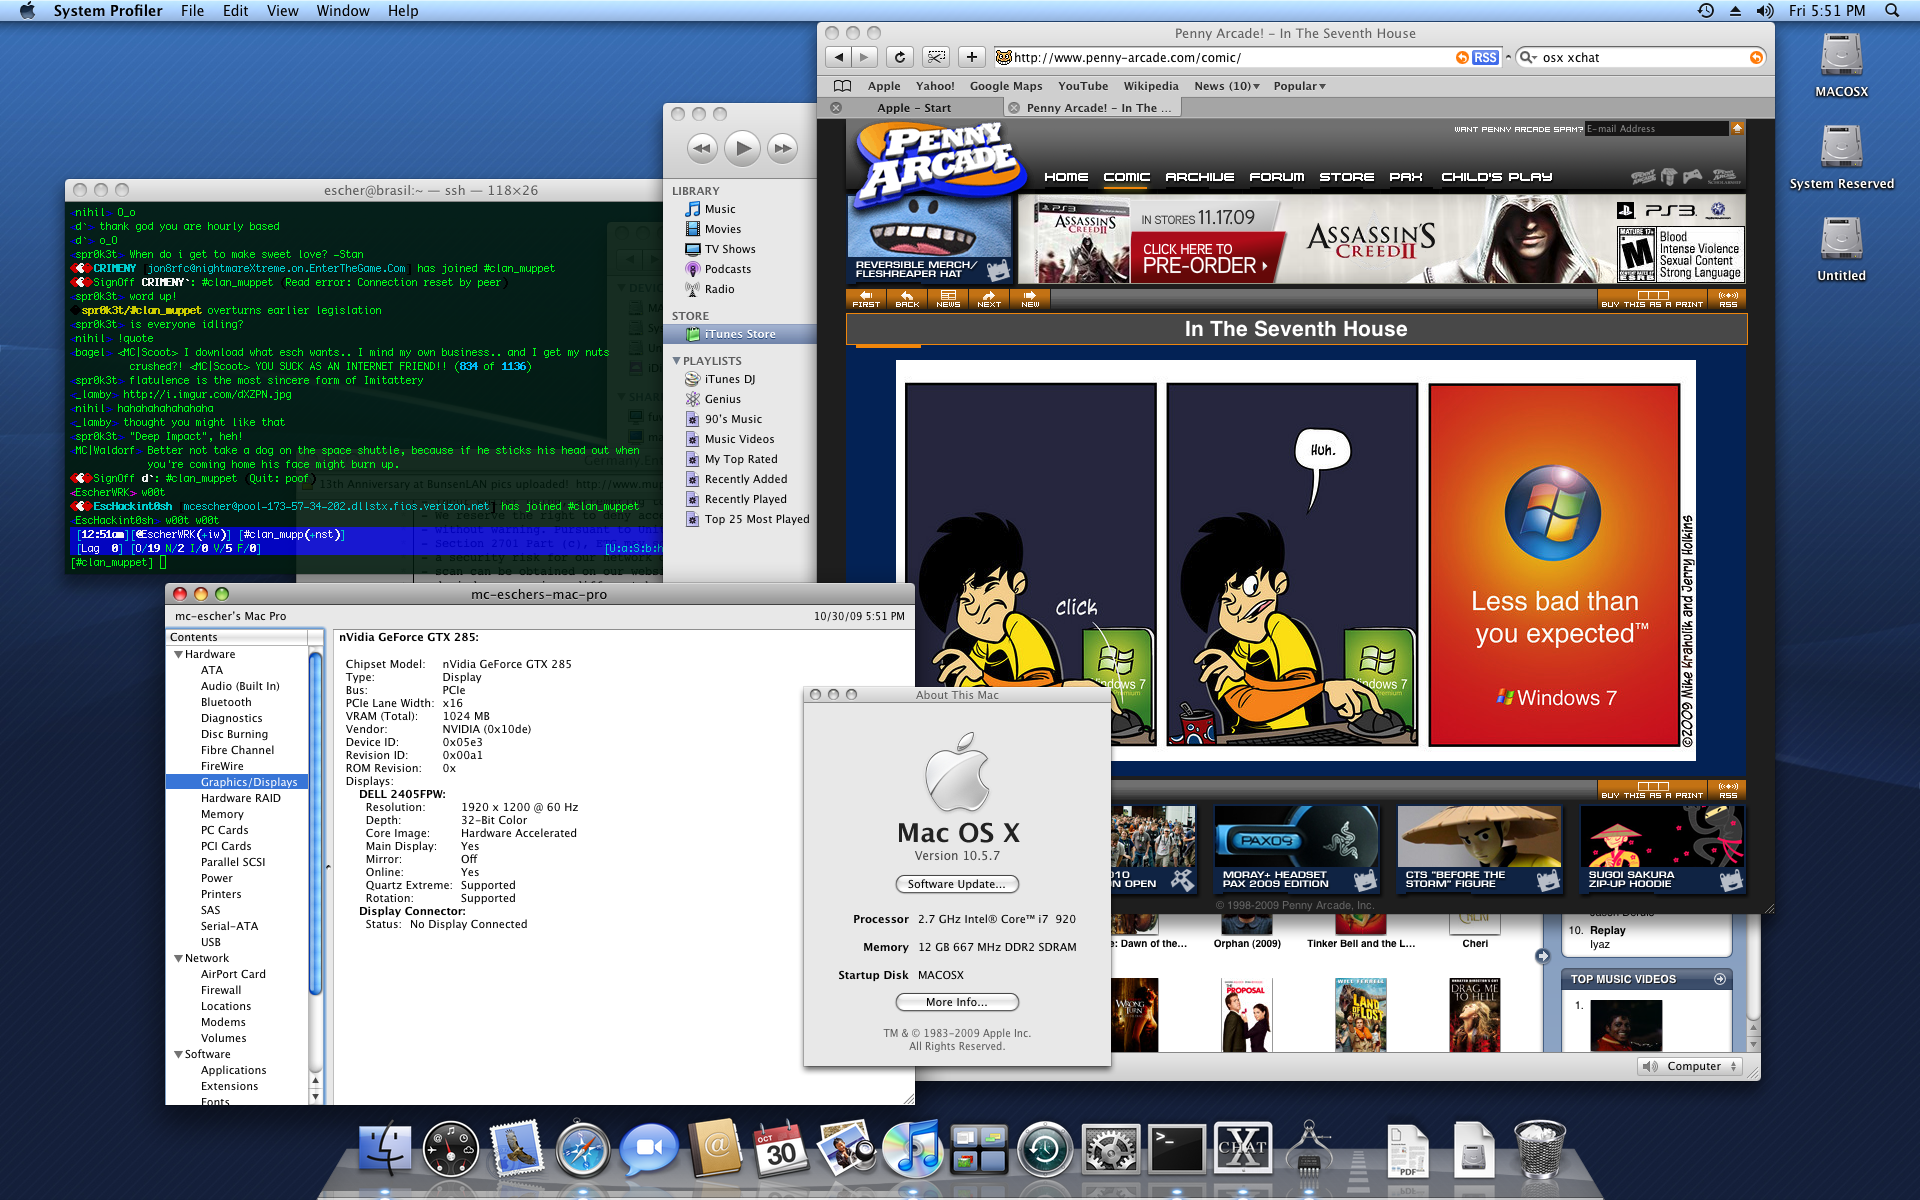Open the iTunes DJ playlist

coord(740,379)
